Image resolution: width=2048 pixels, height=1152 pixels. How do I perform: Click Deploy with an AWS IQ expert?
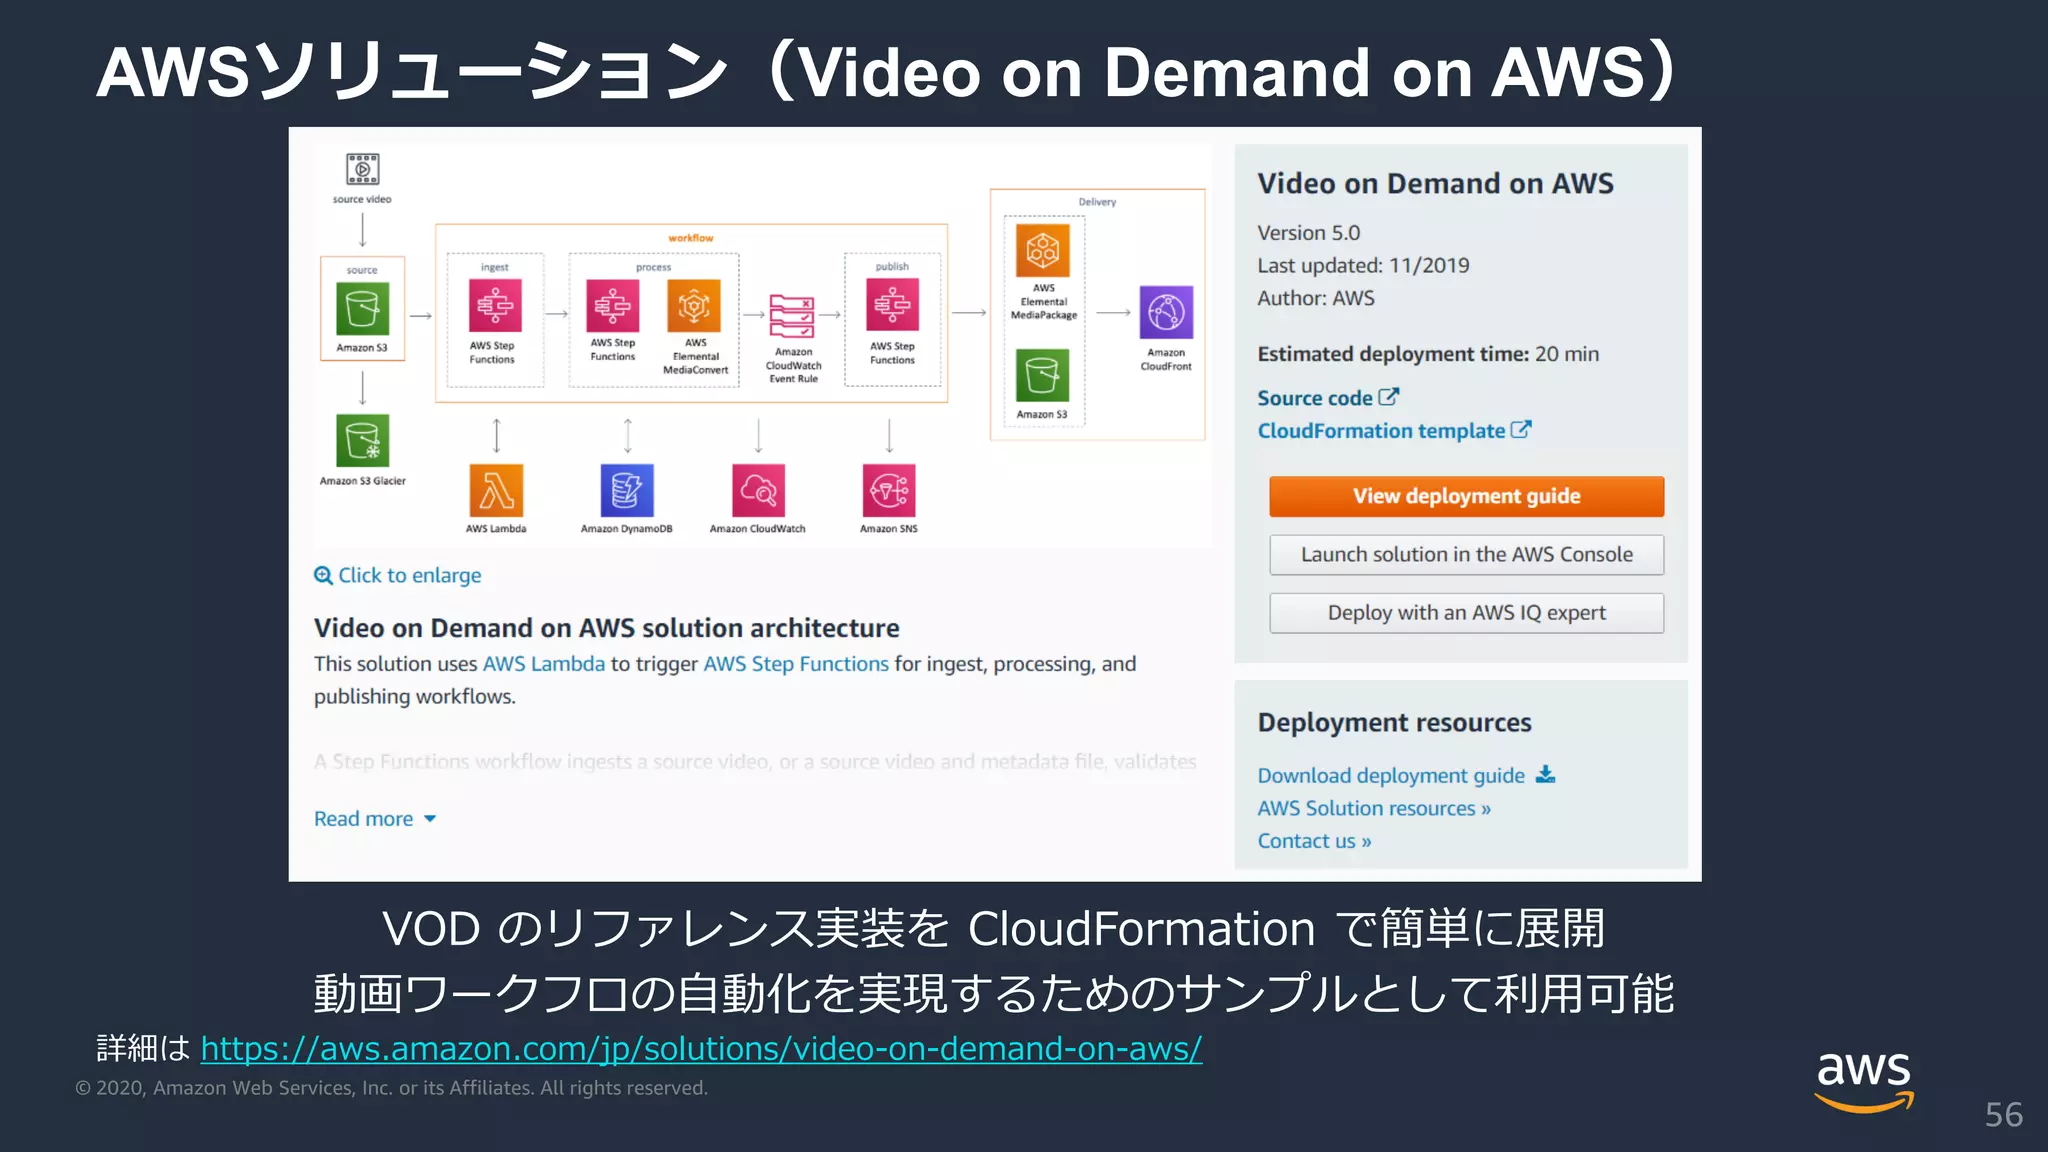1466,613
